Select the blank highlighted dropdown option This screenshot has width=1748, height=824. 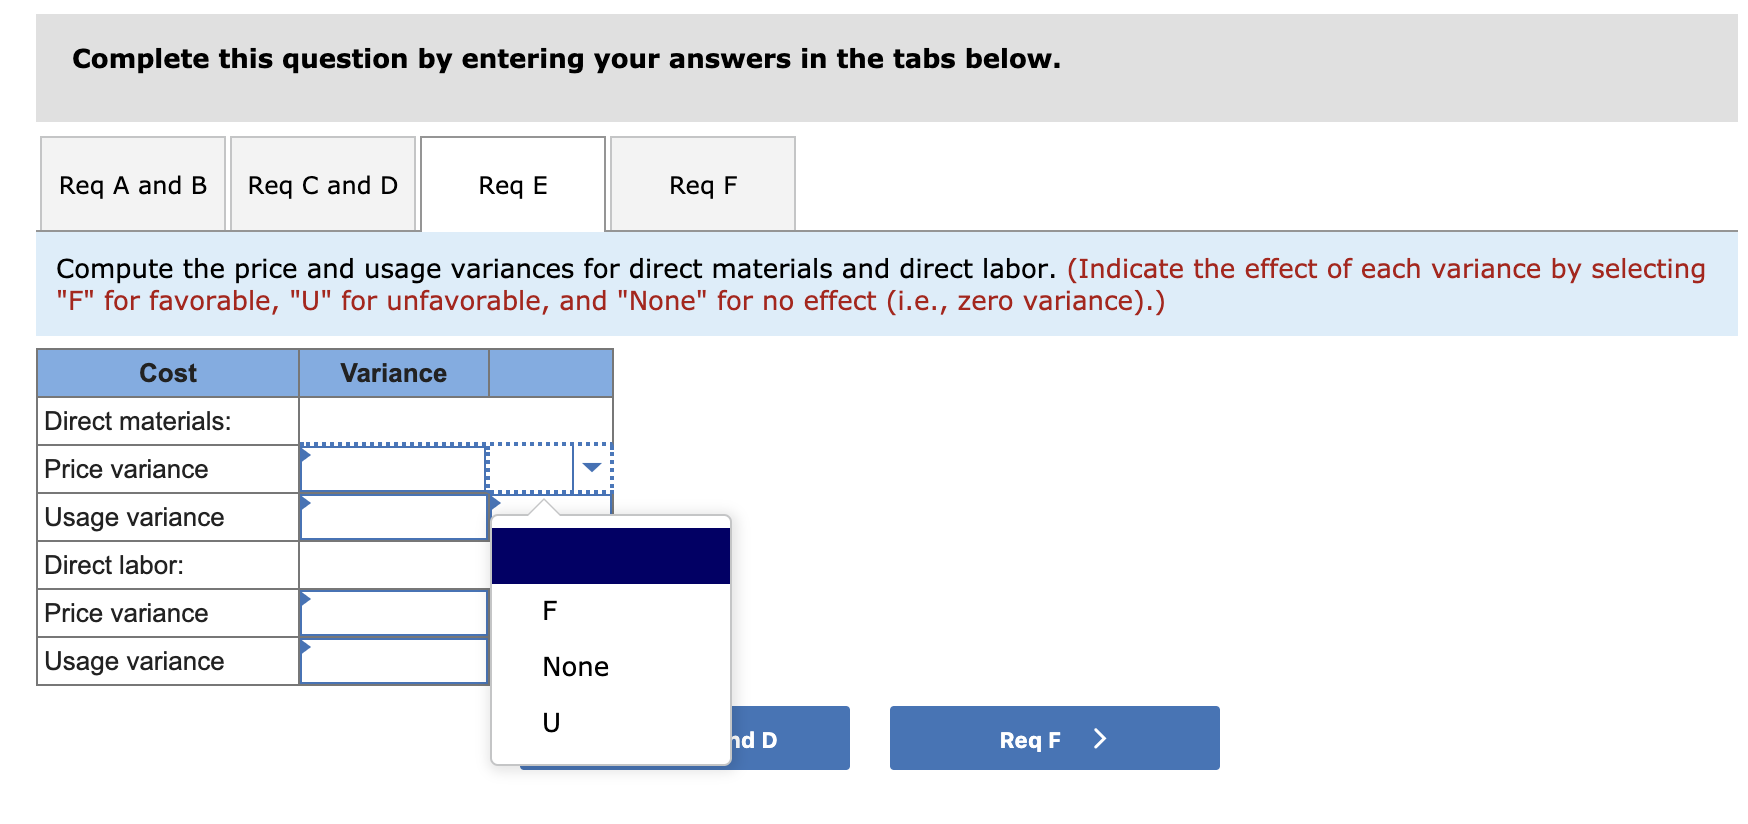[x=610, y=556]
